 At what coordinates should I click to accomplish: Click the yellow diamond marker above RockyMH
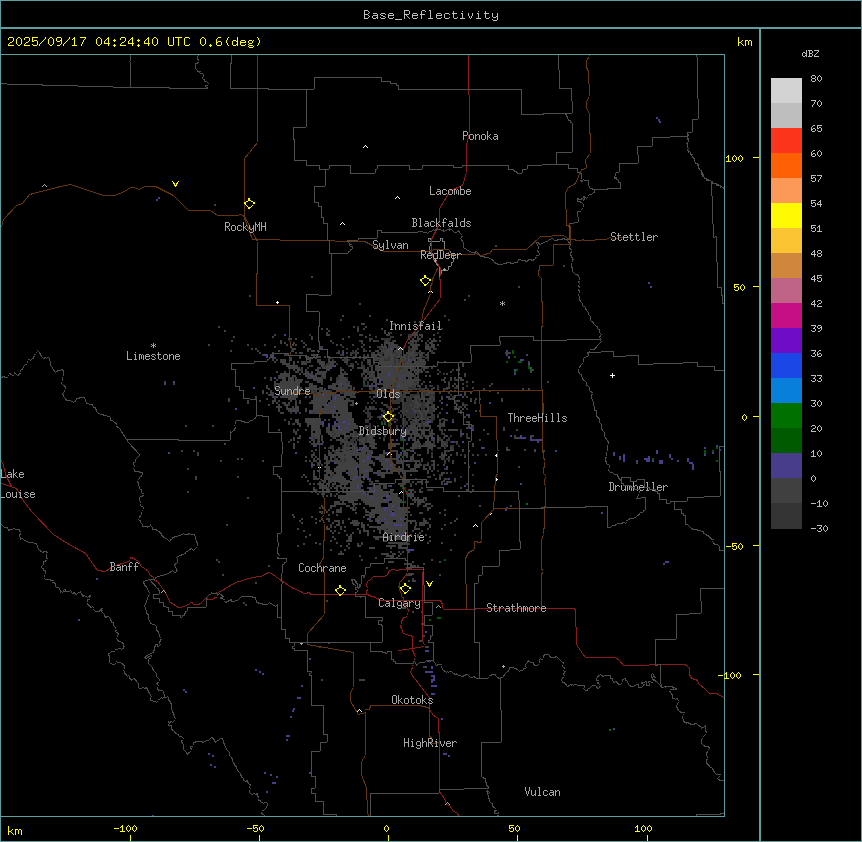249,204
